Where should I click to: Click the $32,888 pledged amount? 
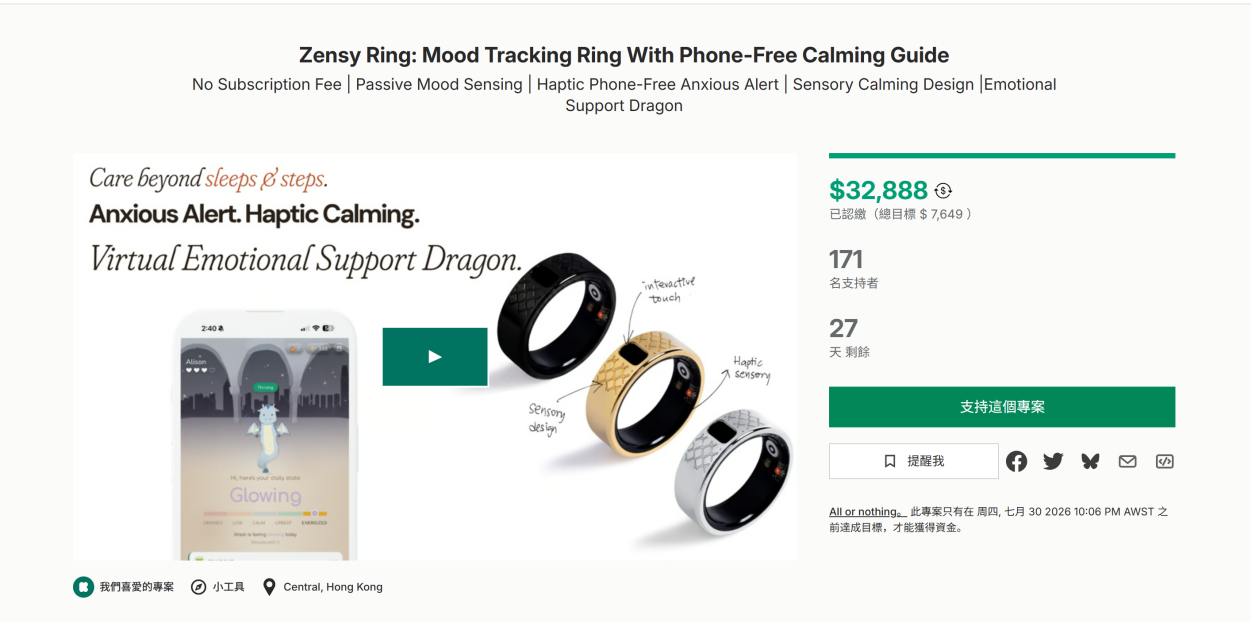[x=879, y=190]
